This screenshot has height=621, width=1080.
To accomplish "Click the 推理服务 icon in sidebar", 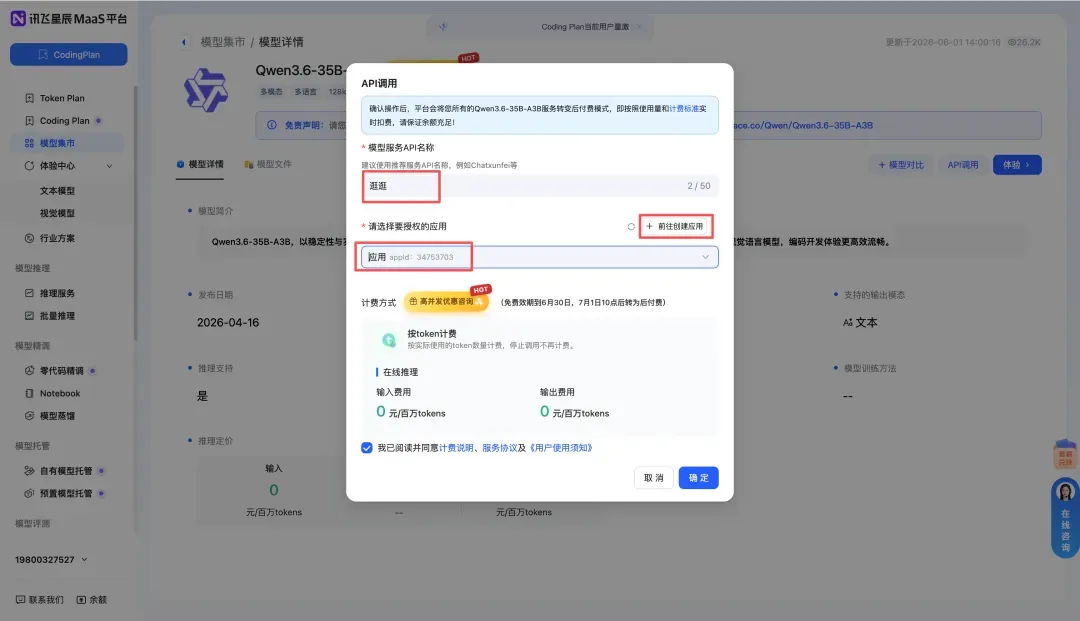I will coord(29,293).
